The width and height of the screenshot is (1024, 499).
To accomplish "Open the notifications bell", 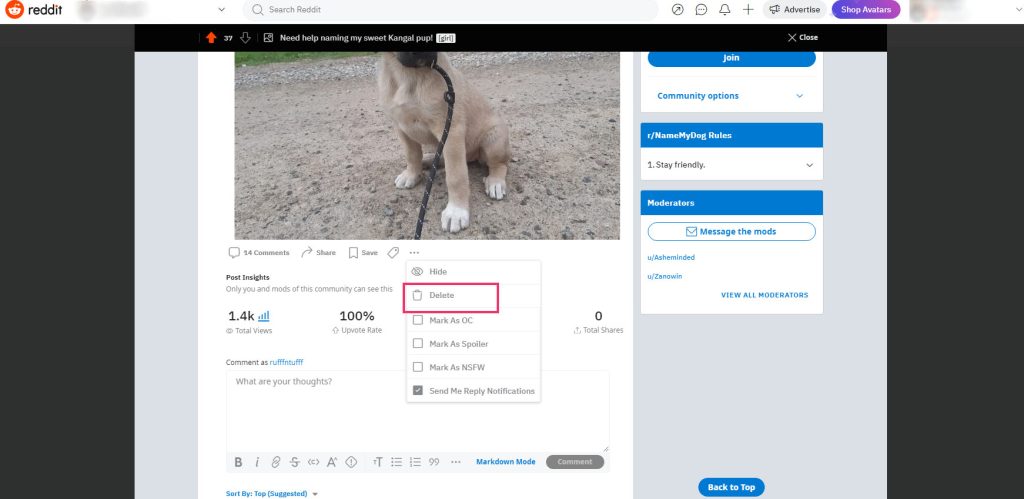I will [x=725, y=10].
